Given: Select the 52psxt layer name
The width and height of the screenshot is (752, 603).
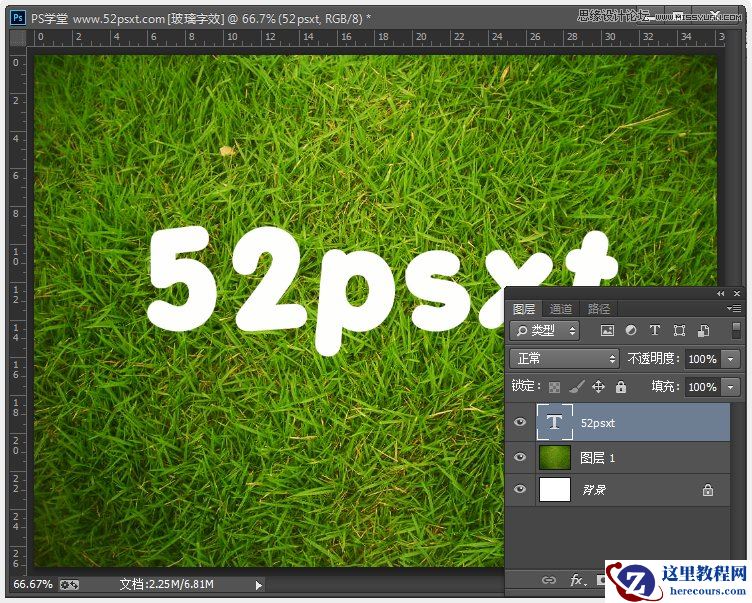Looking at the screenshot, I should 598,423.
